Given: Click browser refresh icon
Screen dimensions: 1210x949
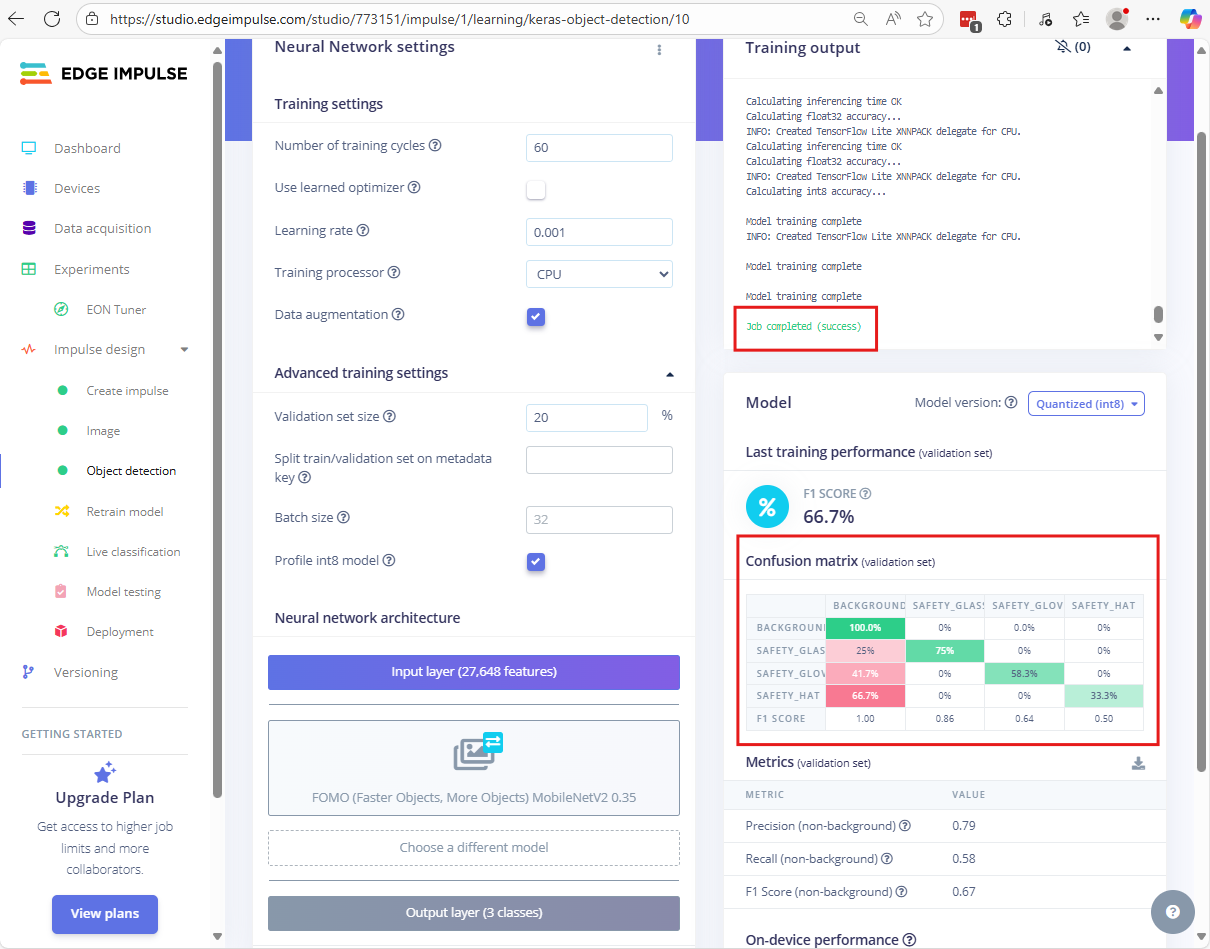Looking at the screenshot, I should [x=52, y=19].
